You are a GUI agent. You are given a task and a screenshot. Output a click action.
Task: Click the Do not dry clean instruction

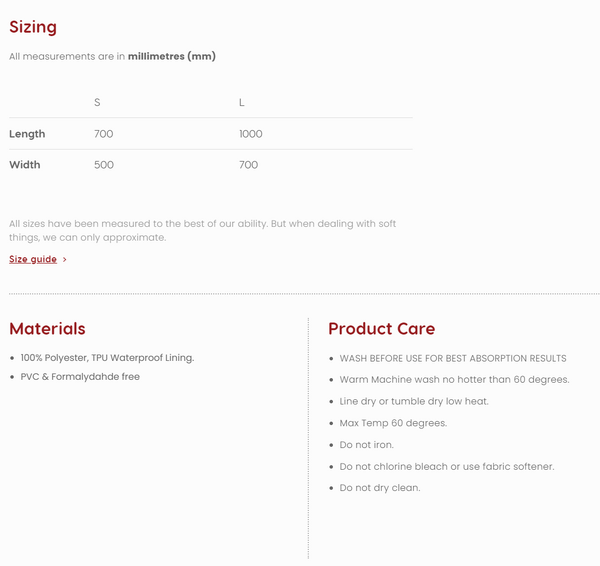[380, 488]
